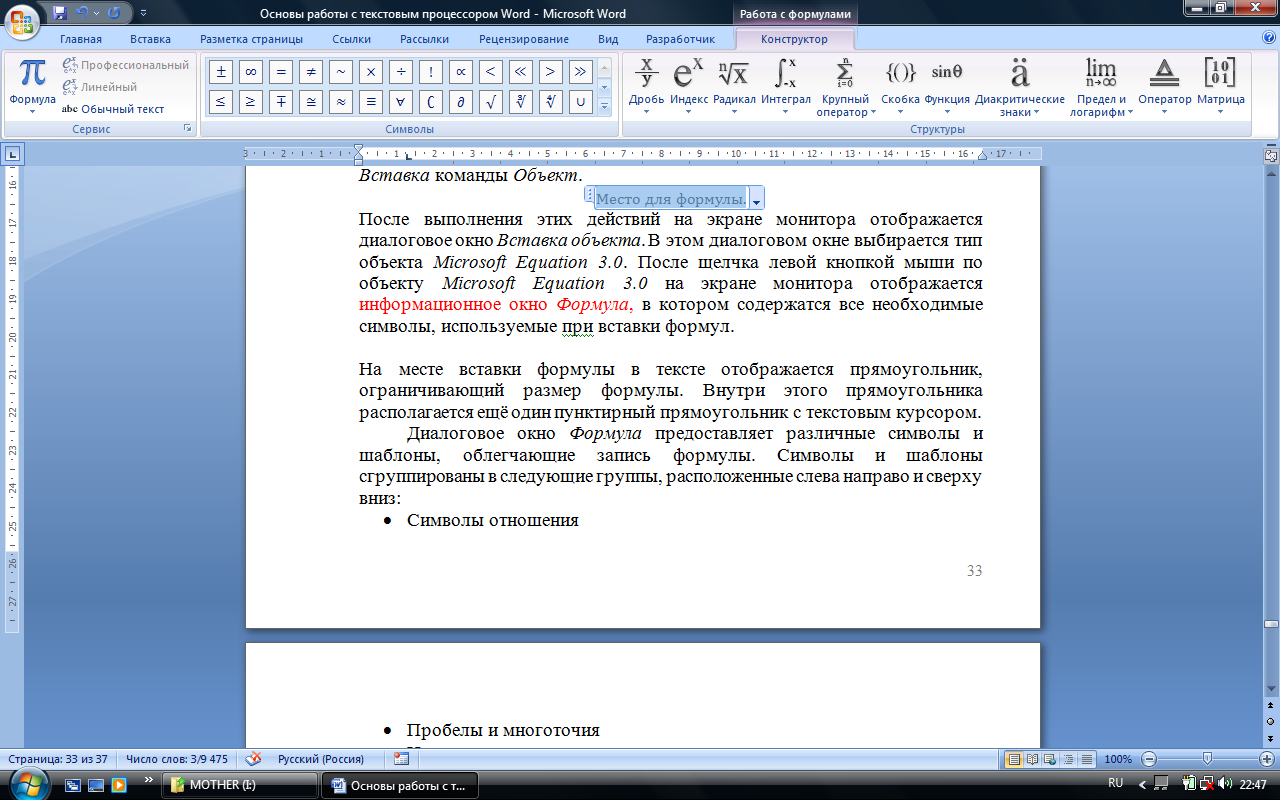This screenshot has height=800, width=1280.
Task: Switch to Full Screen Reading view
Action: pyautogui.click(x=1033, y=759)
